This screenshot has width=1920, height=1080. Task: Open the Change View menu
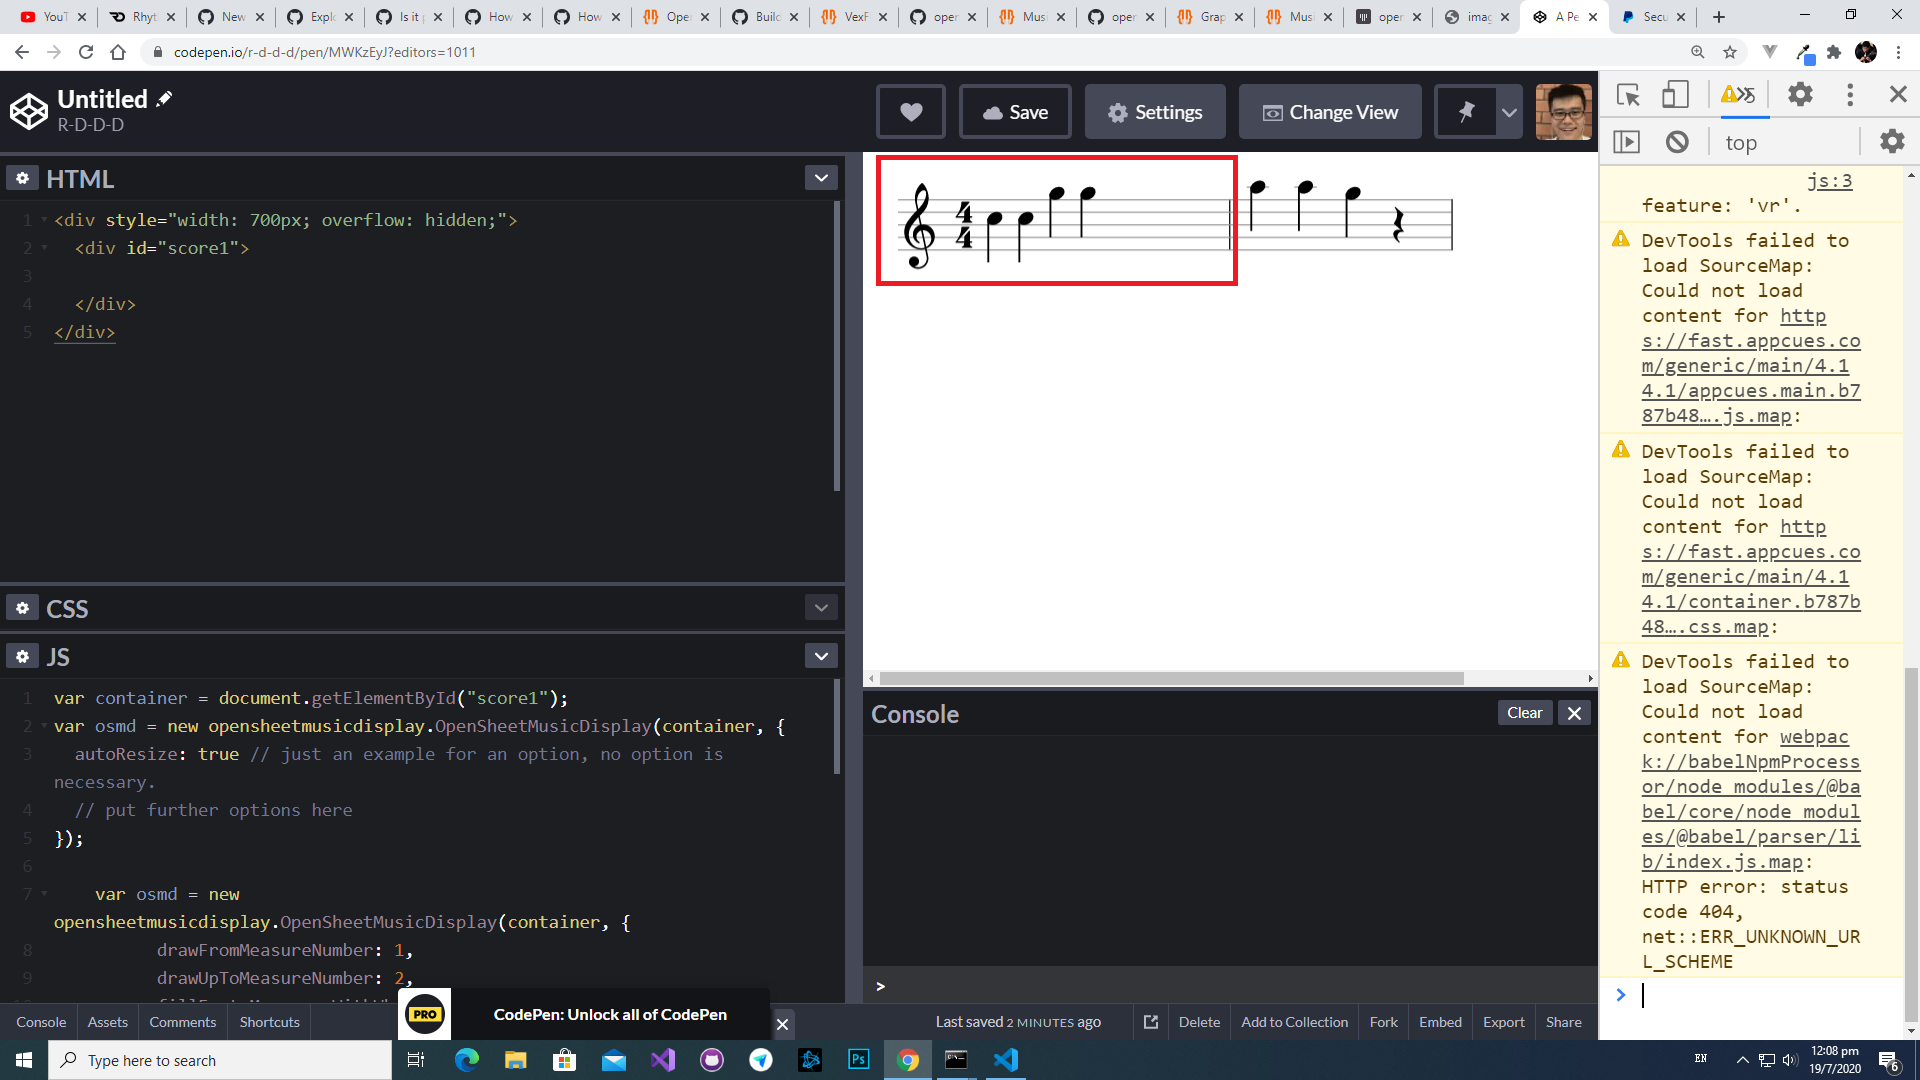coord(1330,112)
